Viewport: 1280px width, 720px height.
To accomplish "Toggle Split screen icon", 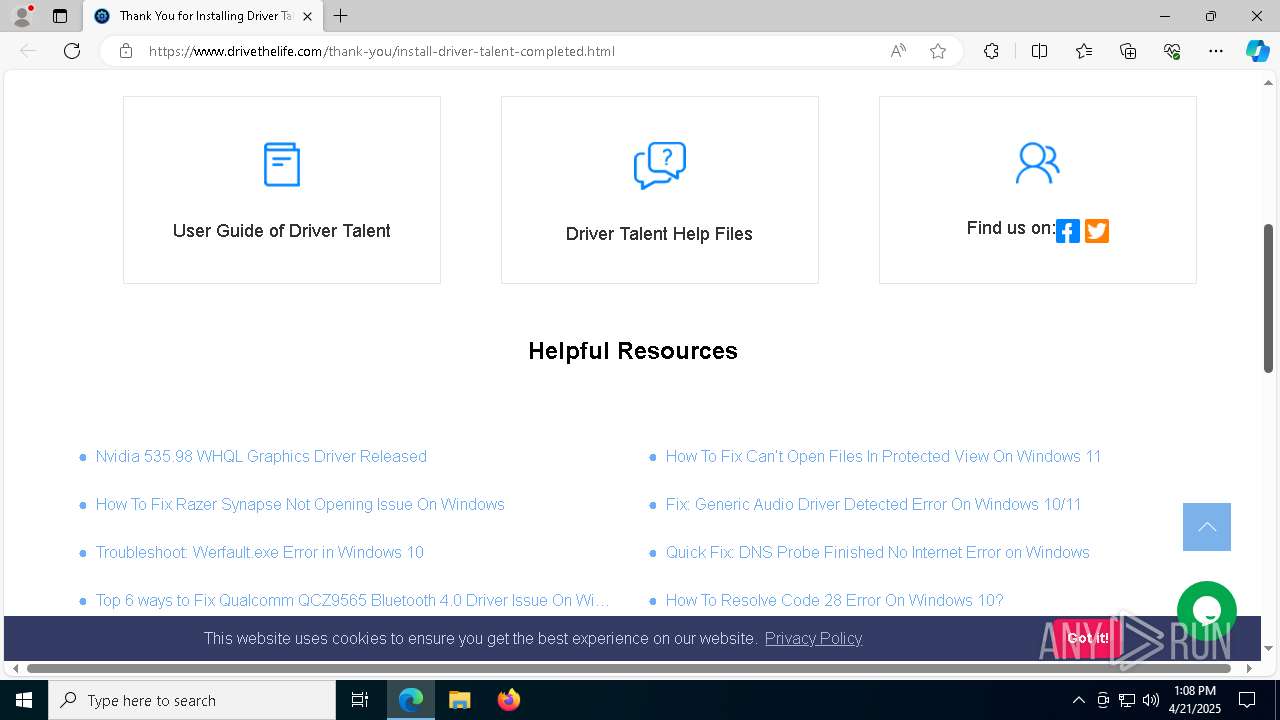I will coord(1039,51).
